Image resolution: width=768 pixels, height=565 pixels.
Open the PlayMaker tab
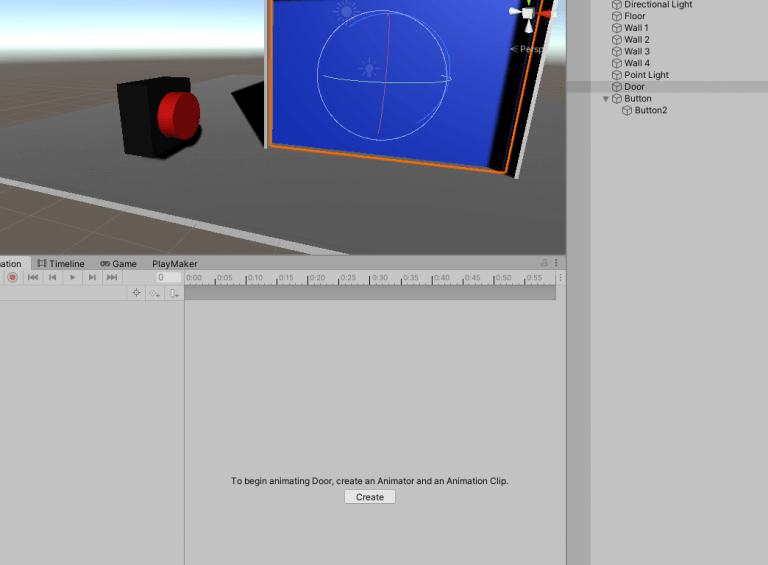pos(174,263)
